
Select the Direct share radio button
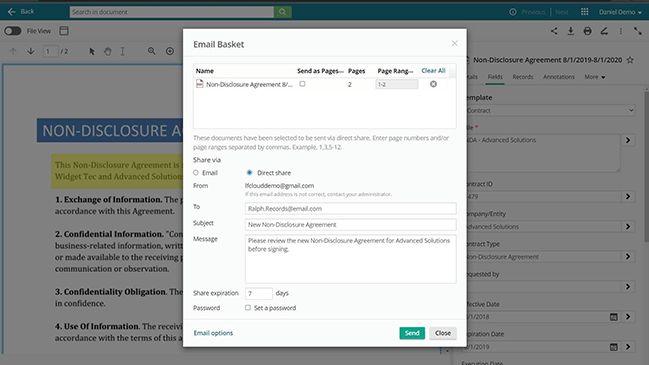(250, 173)
